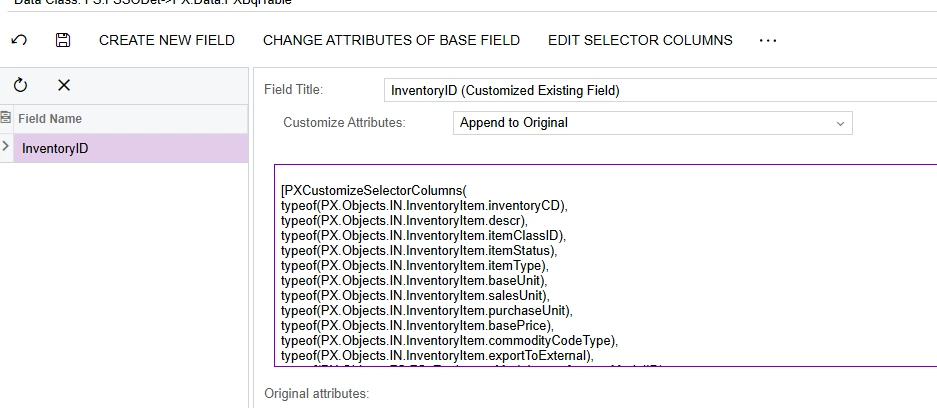Choose Edit Selector Columns
This screenshot has width=937, height=408.
pyautogui.click(x=640, y=40)
